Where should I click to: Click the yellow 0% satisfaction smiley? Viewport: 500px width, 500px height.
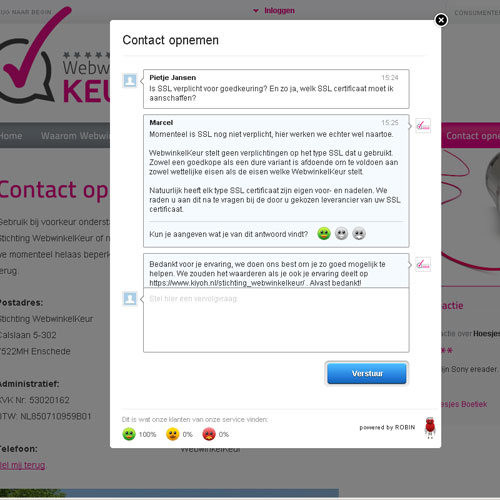(x=173, y=434)
